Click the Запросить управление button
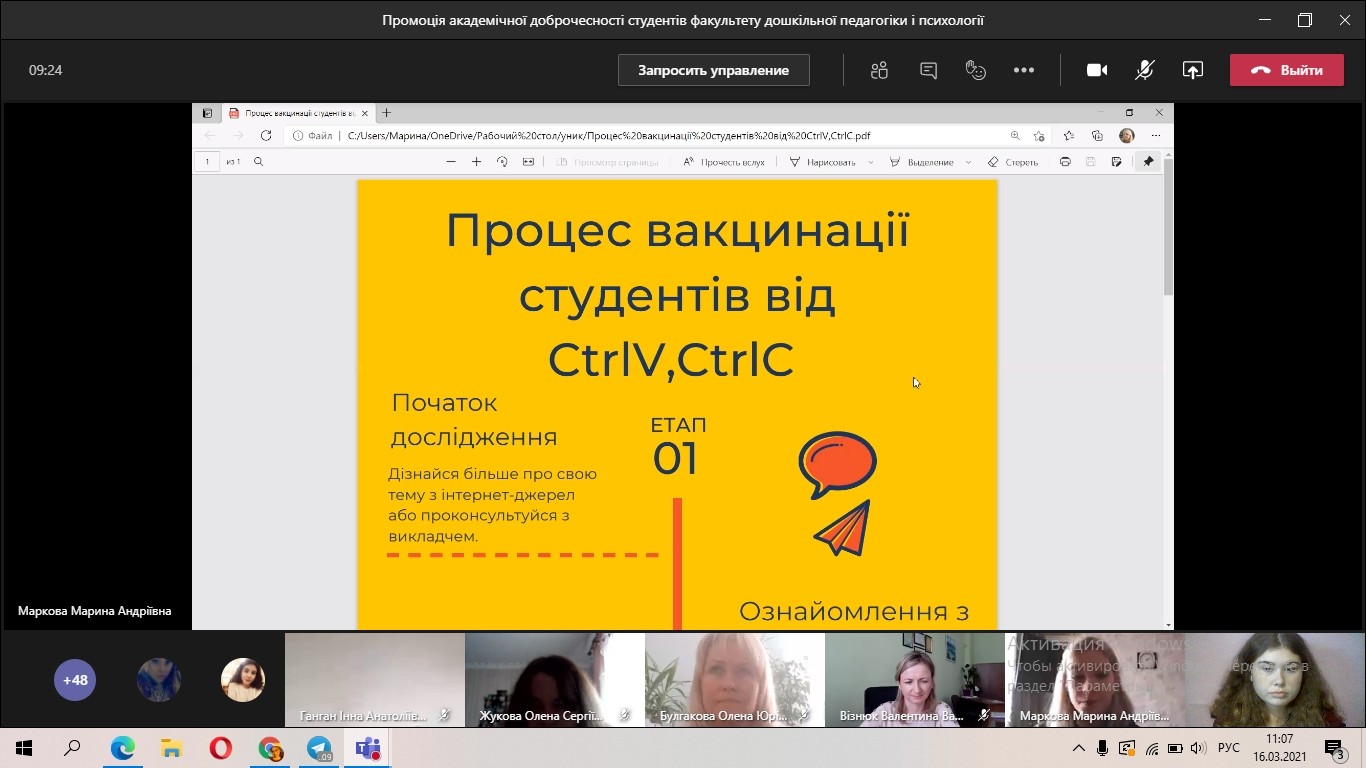This screenshot has width=1366, height=768. point(713,70)
